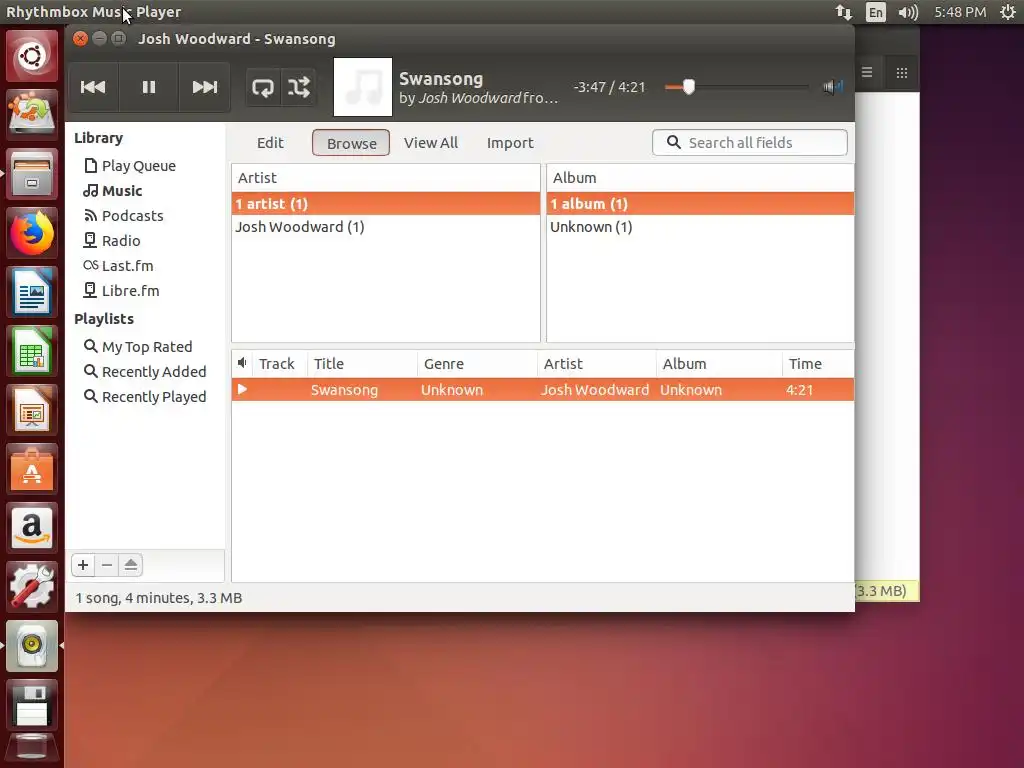Image resolution: width=1024 pixels, height=768 pixels.
Task: Select '1 artist (1)' row
Action: point(386,204)
